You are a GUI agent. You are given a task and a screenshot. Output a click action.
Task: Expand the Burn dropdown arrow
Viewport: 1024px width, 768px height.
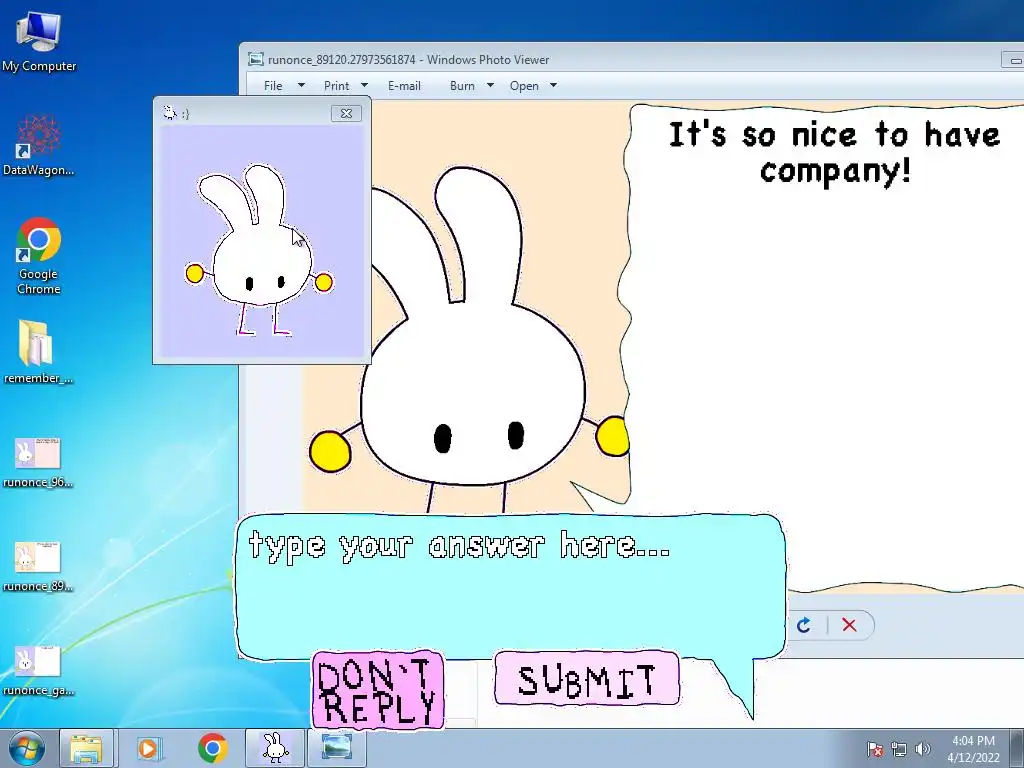pyautogui.click(x=490, y=86)
